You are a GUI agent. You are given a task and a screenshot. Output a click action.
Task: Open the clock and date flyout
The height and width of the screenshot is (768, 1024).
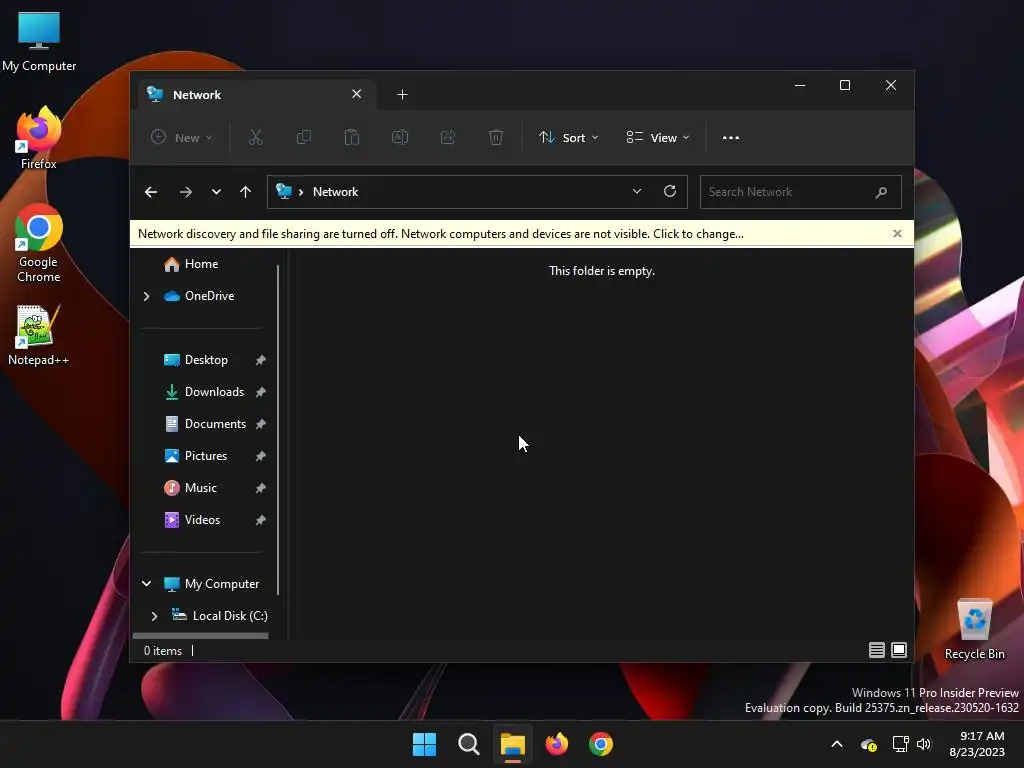(x=977, y=744)
